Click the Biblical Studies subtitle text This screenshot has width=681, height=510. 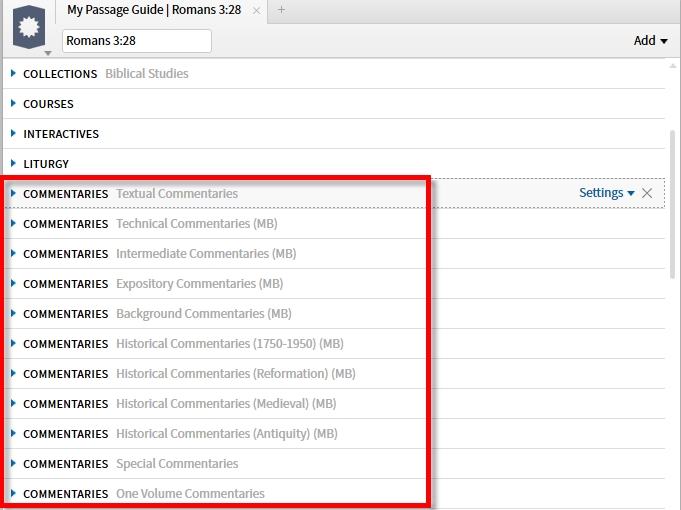(x=147, y=73)
